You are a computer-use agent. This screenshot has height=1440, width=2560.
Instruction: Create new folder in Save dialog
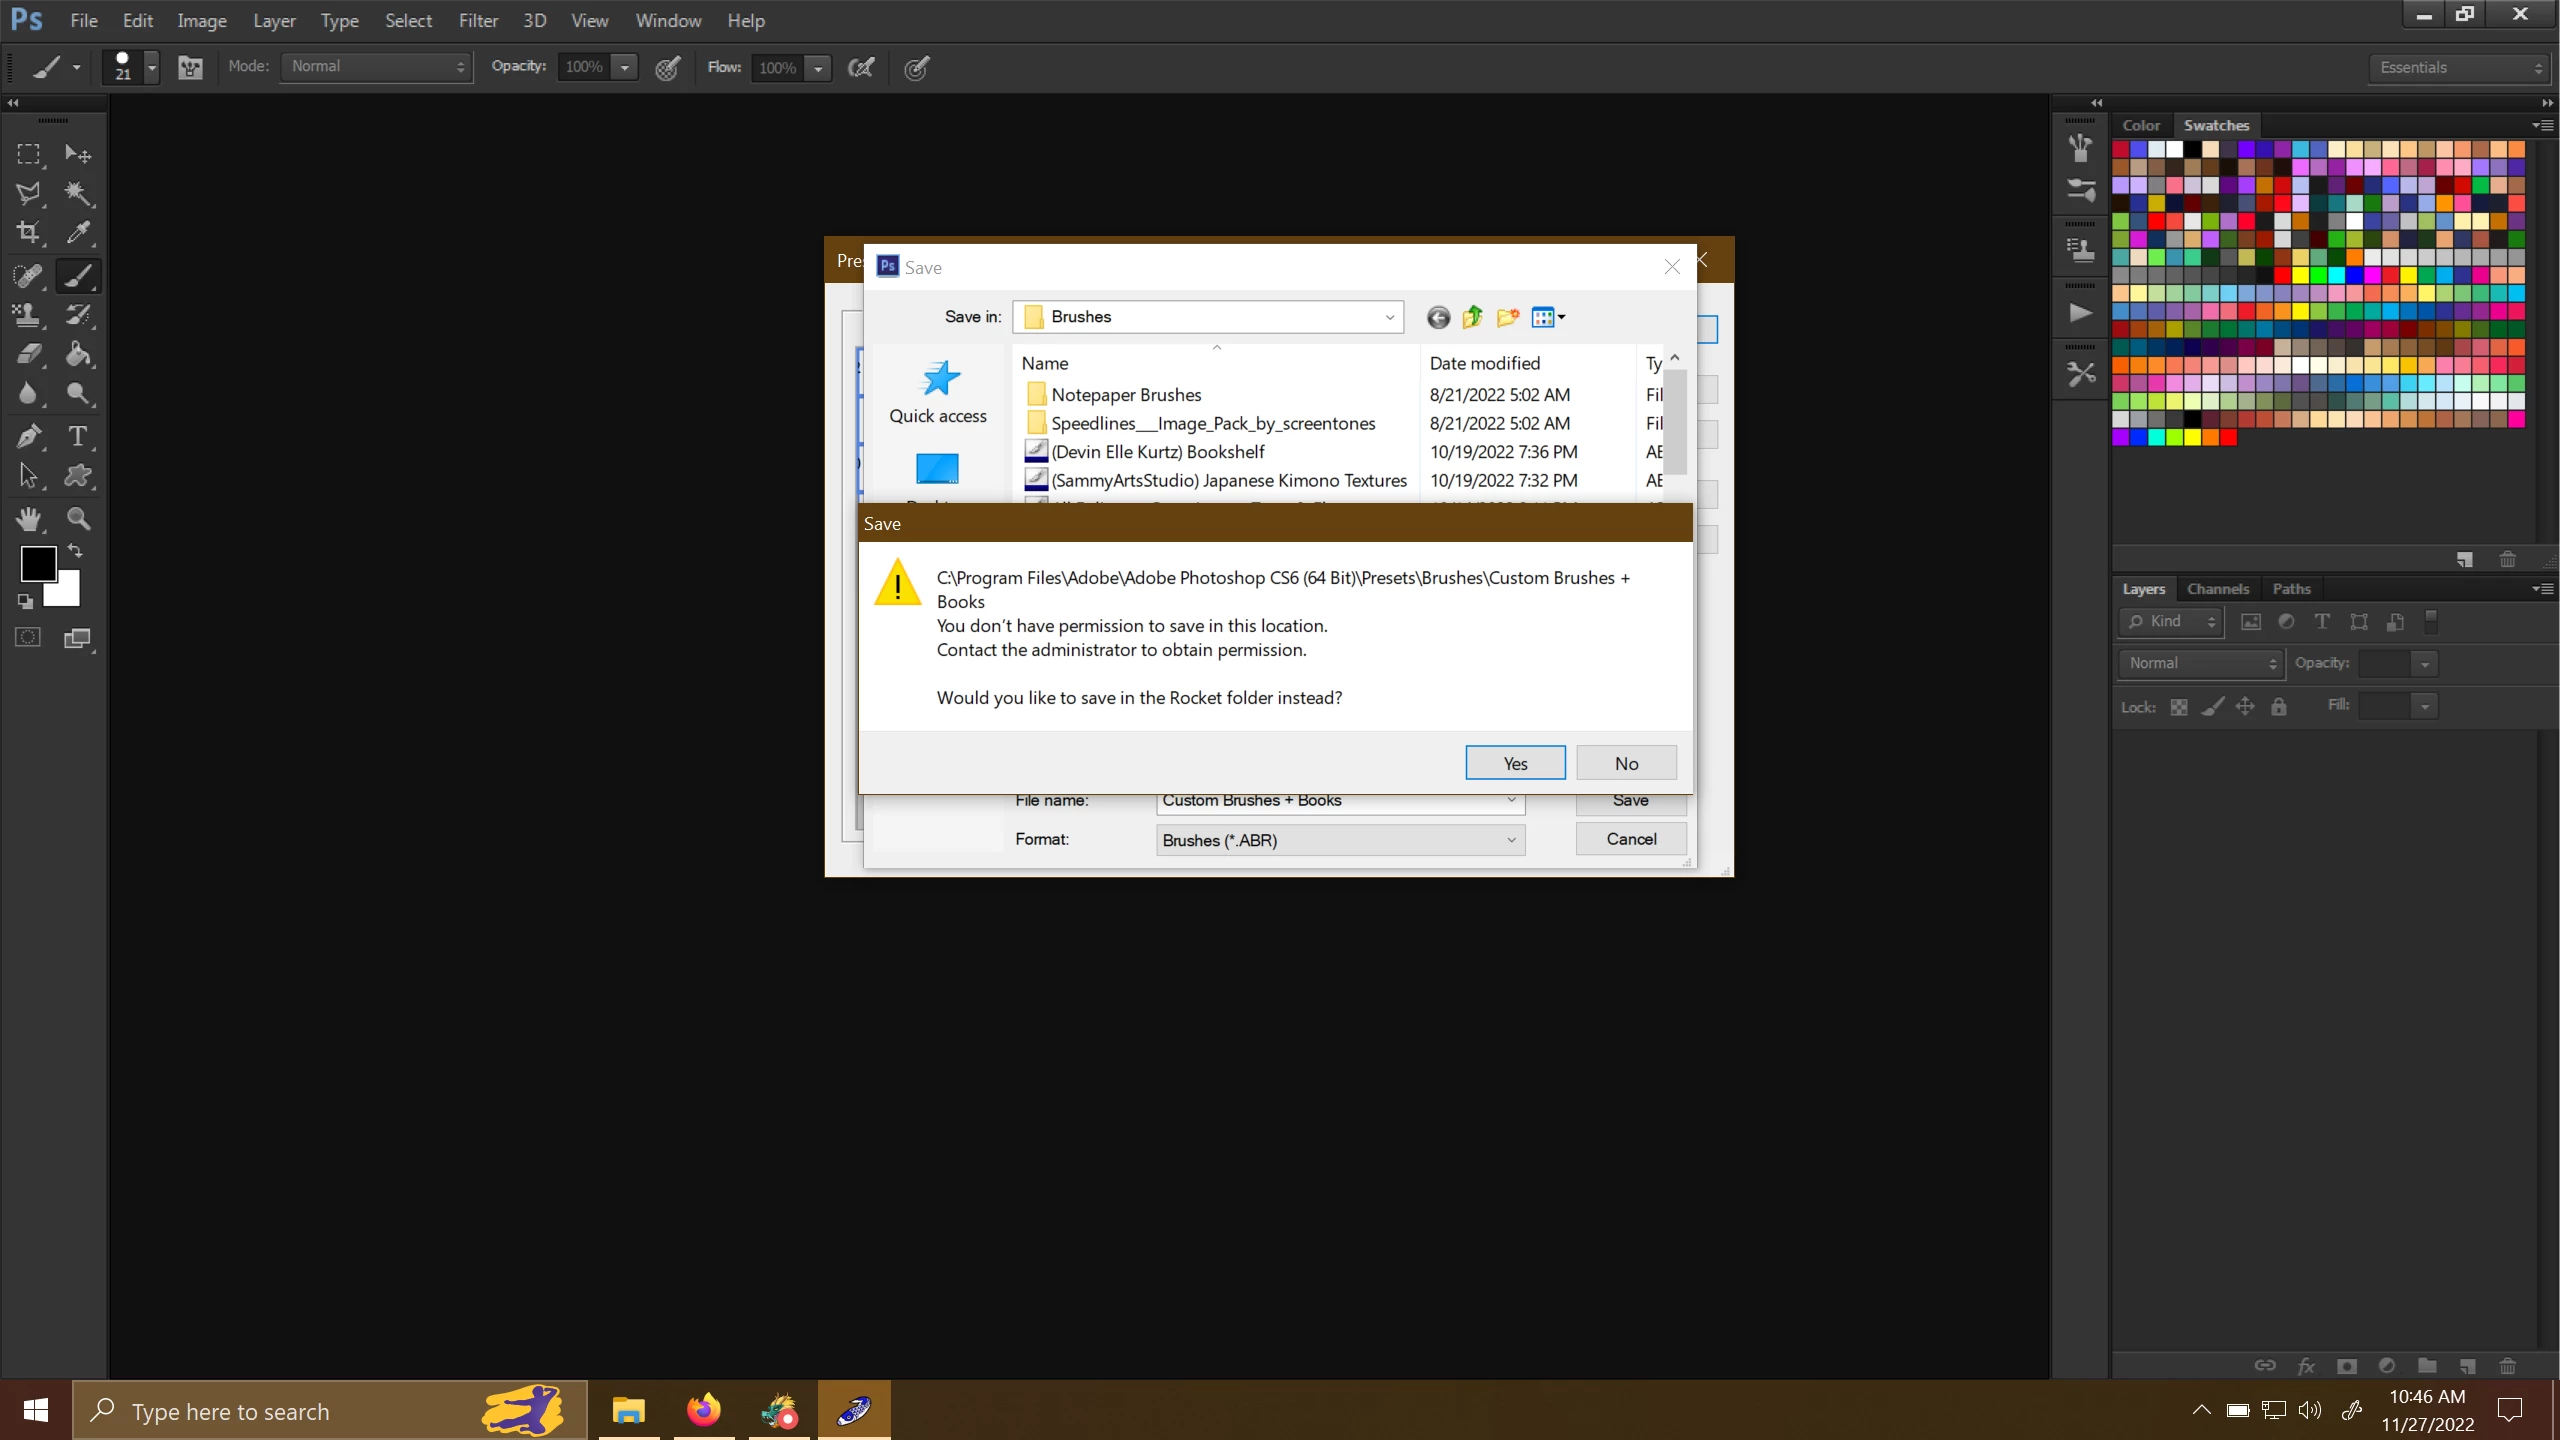click(1507, 317)
